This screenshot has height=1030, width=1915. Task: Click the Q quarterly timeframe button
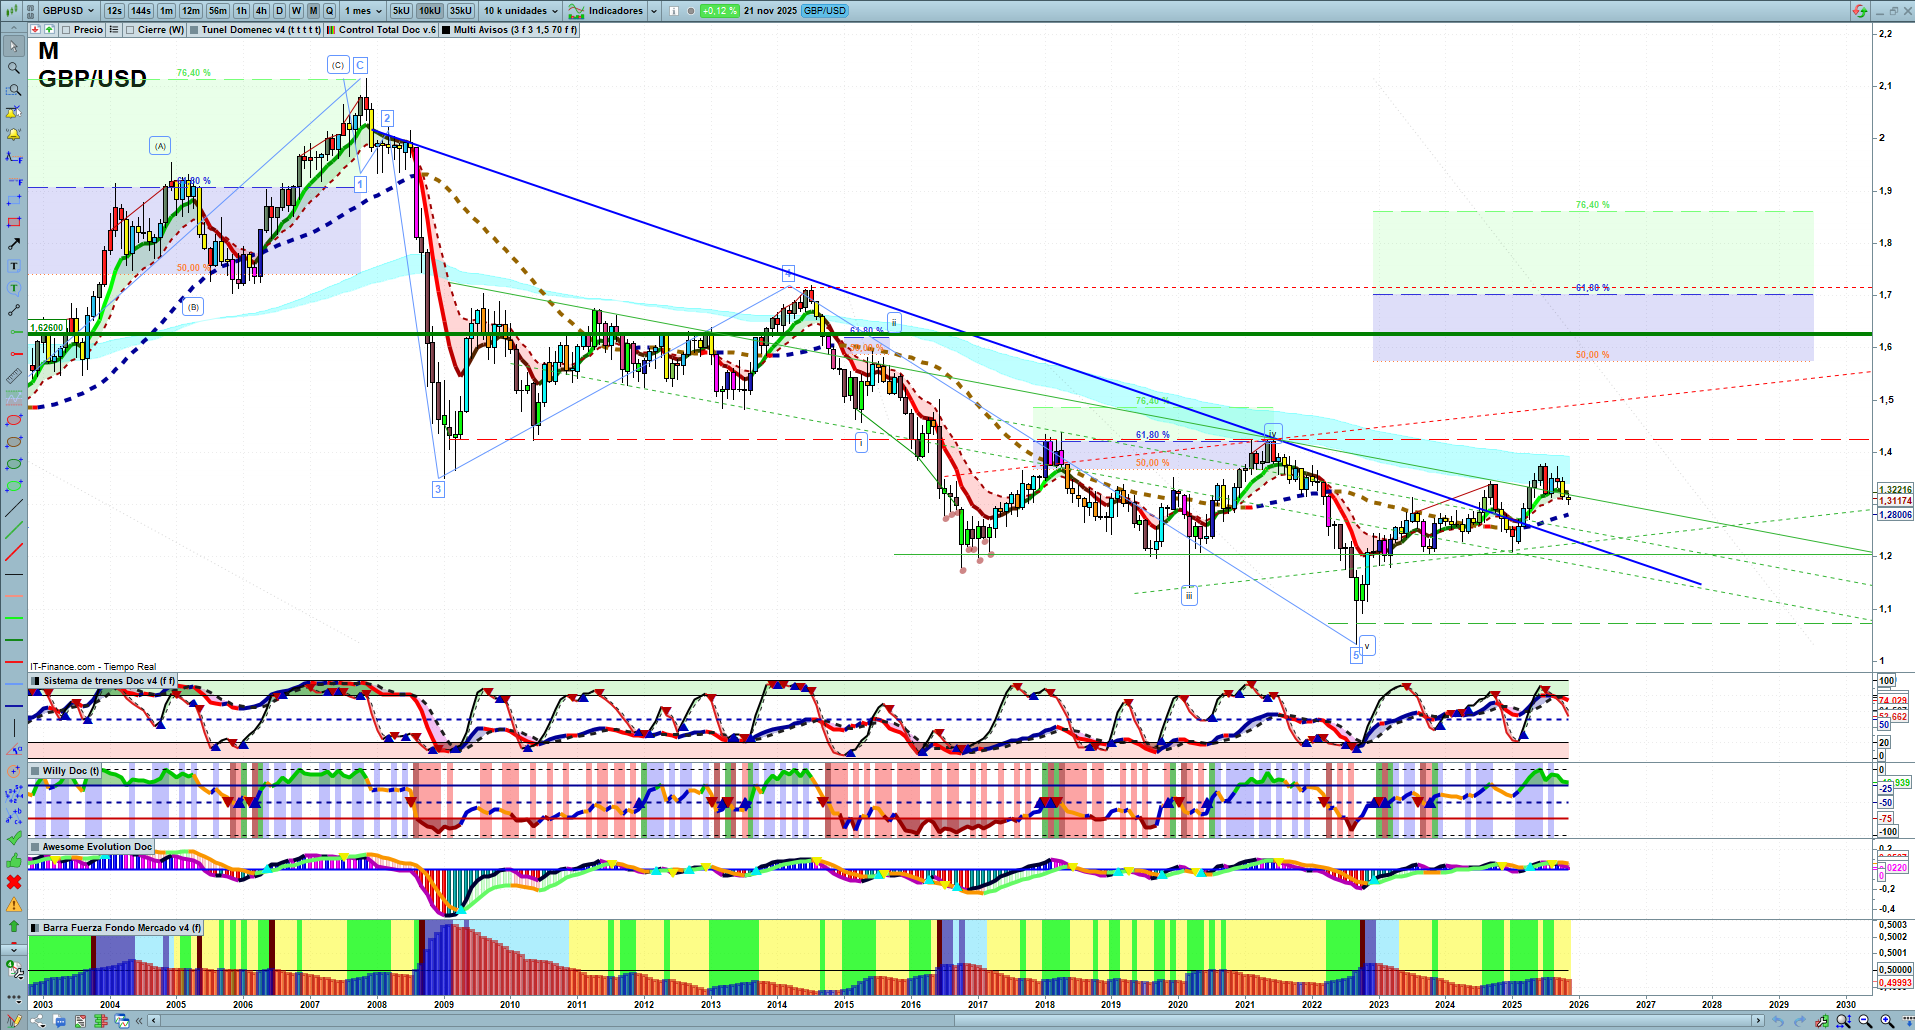(x=329, y=11)
